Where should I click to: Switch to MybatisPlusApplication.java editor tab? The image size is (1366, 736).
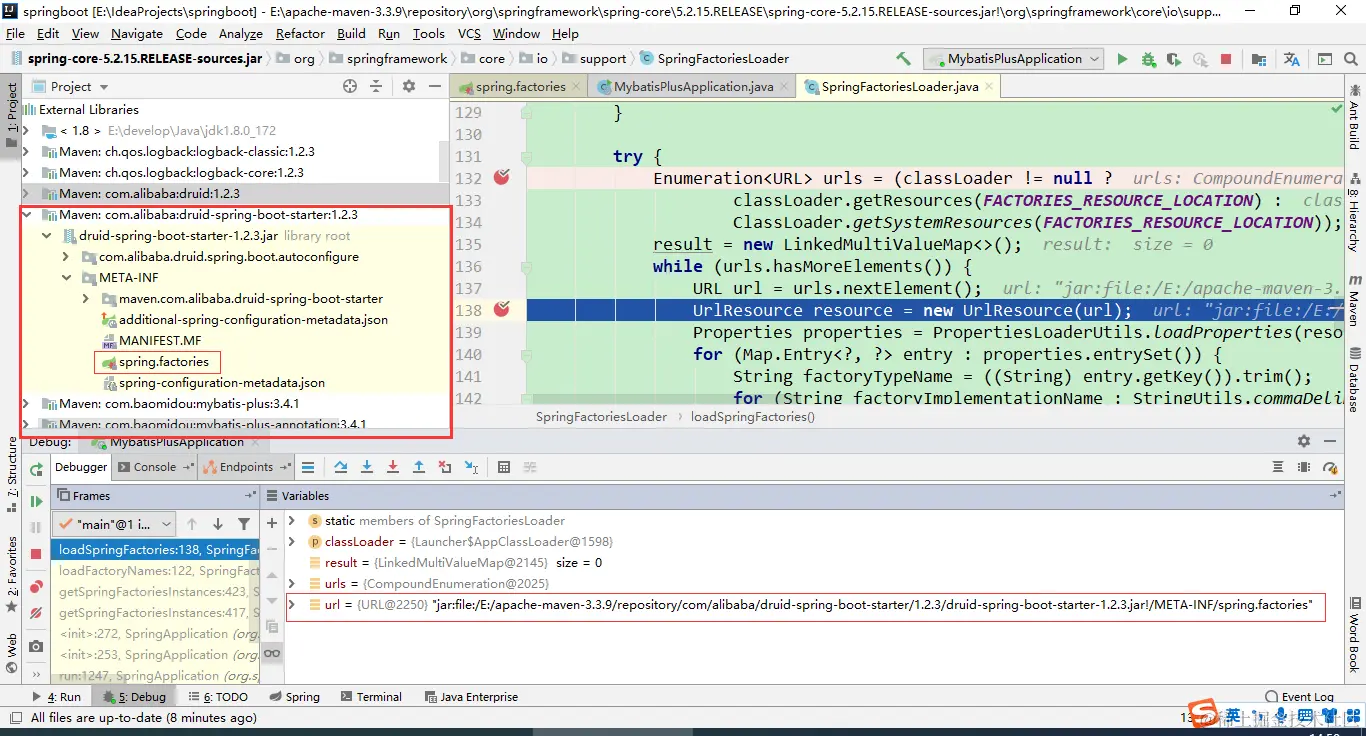(x=690, y=87)
